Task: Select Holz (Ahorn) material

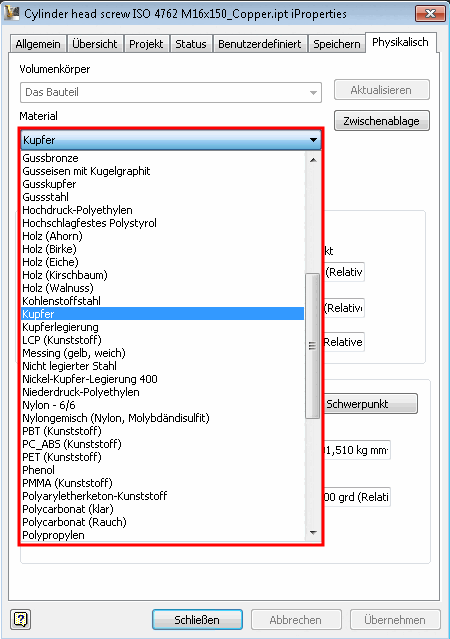Action: [163, 236]
